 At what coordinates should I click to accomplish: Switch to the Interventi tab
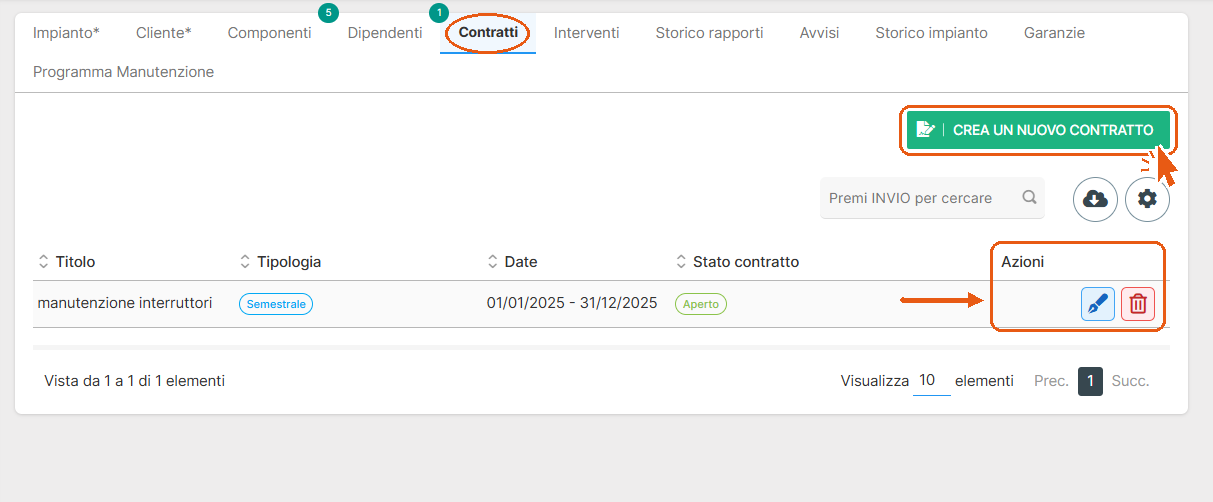pyautogui.click(x=587, y=33)
